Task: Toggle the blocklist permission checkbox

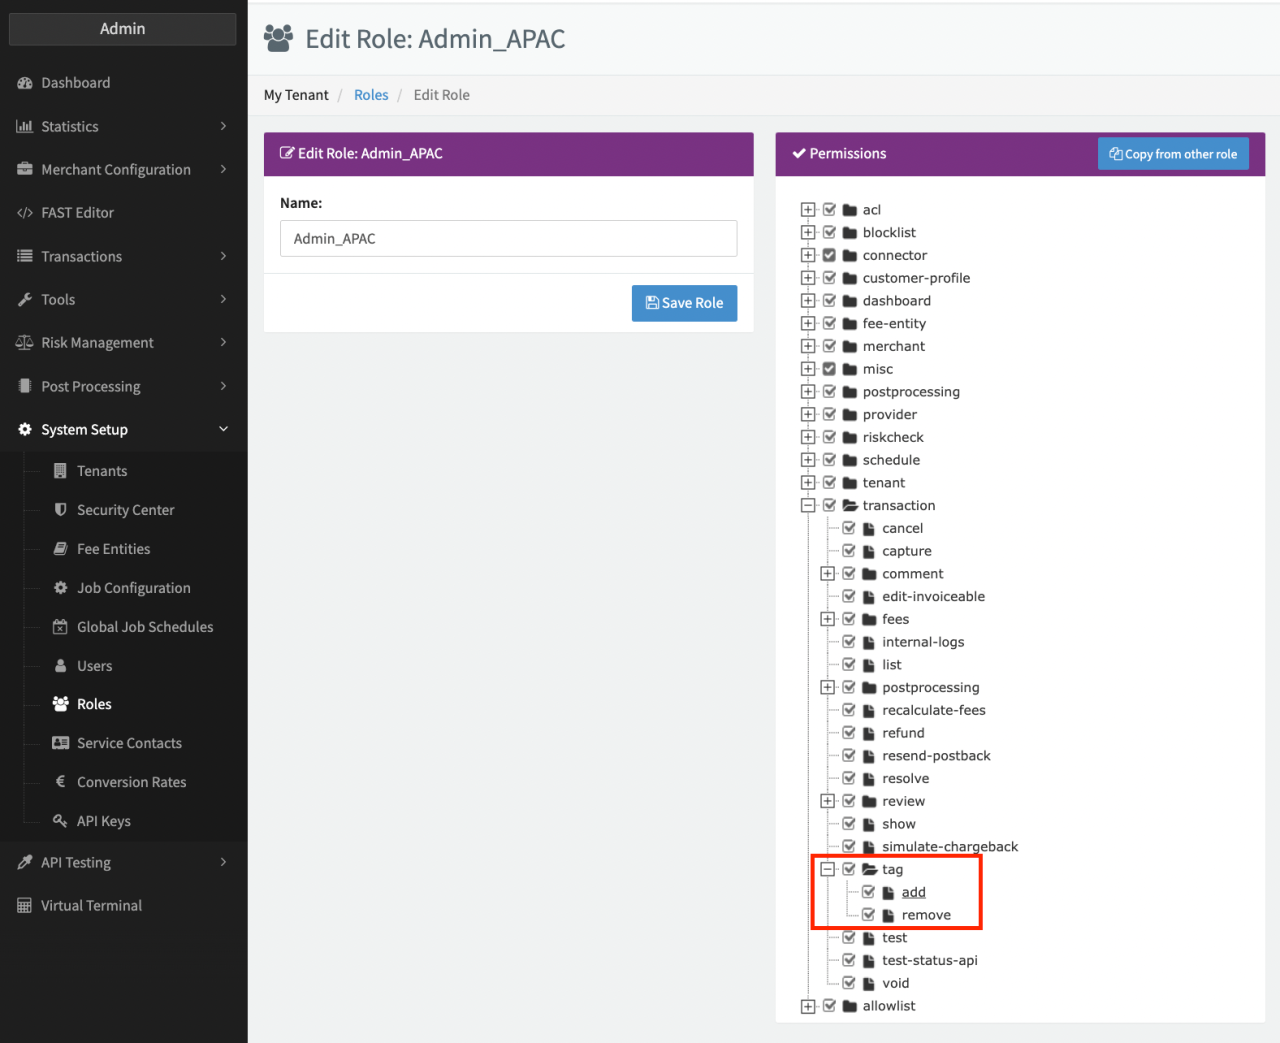Action: tap(829, 232)
